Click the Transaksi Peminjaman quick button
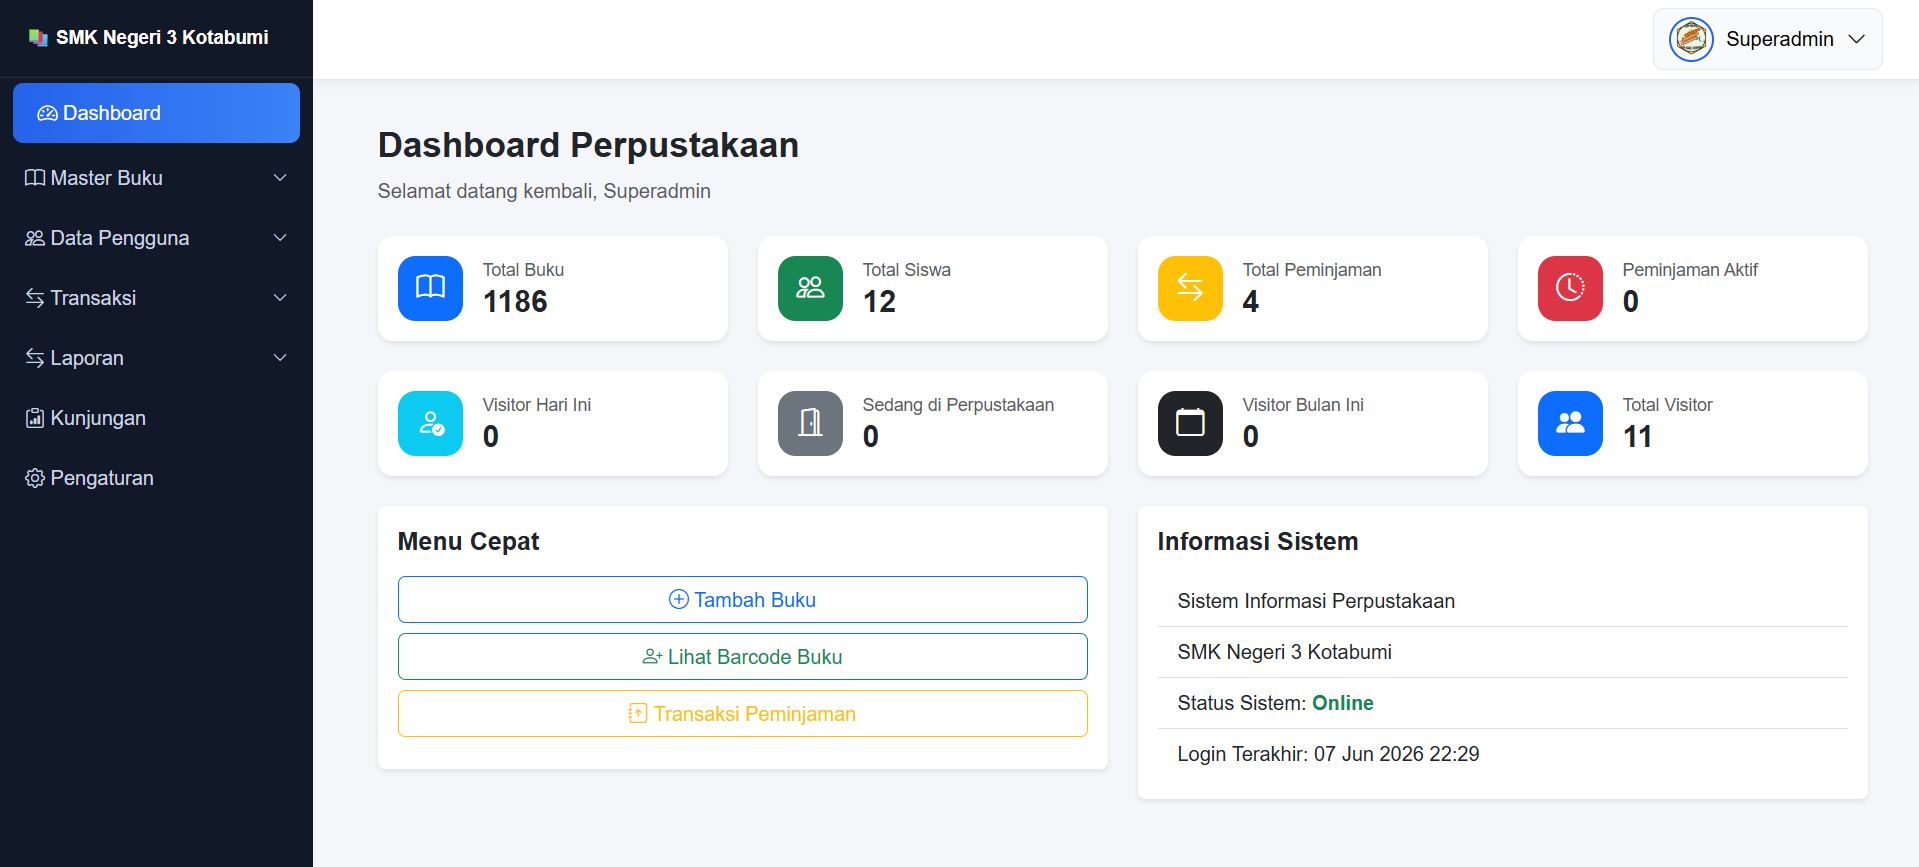Screen dimensions: 1919x867 point(742,713)
